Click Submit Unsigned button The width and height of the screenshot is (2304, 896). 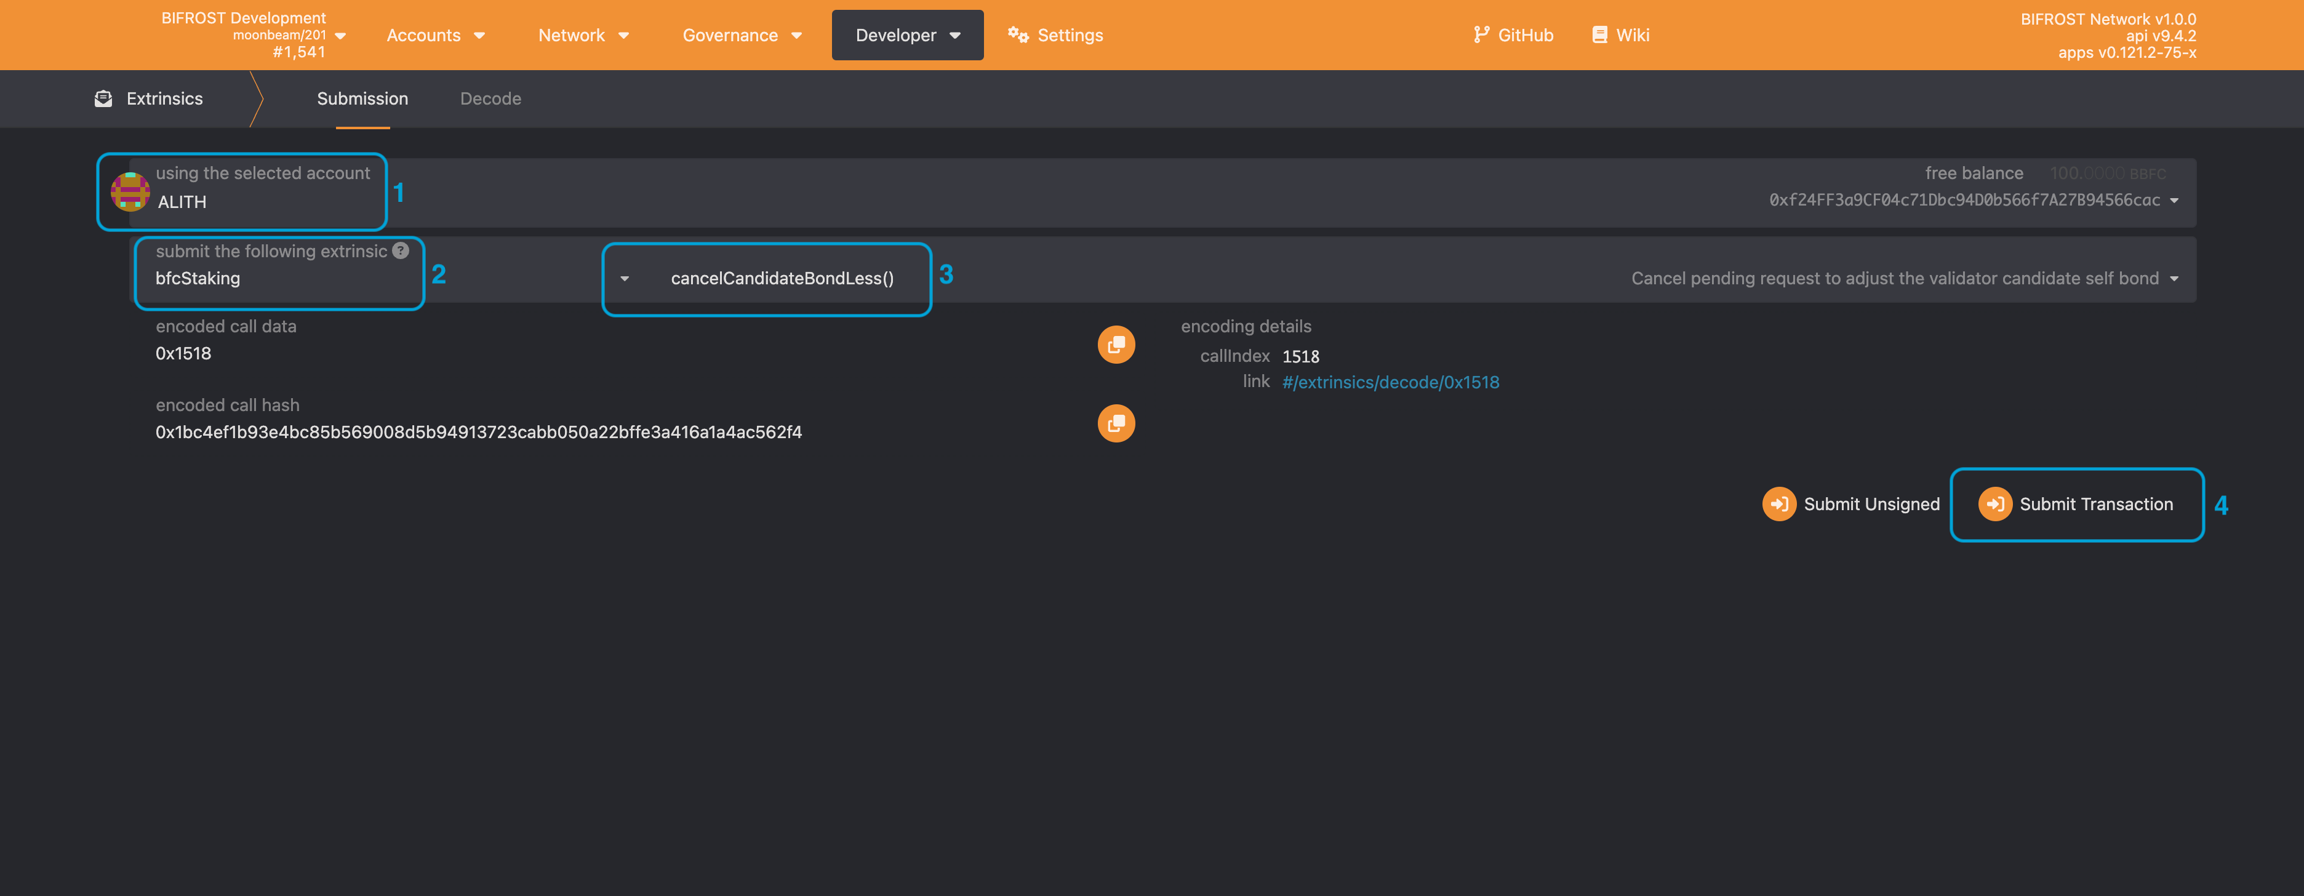pos(1851,504)
